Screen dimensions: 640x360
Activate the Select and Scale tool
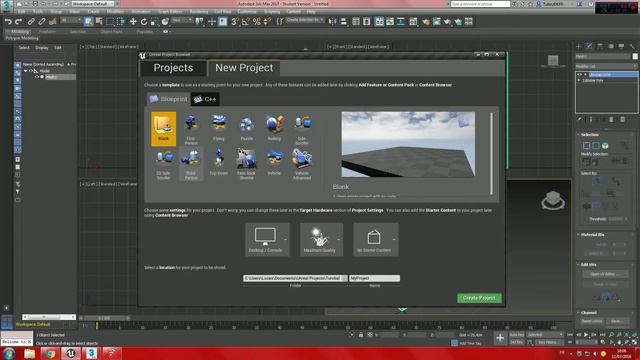point(154,22)
